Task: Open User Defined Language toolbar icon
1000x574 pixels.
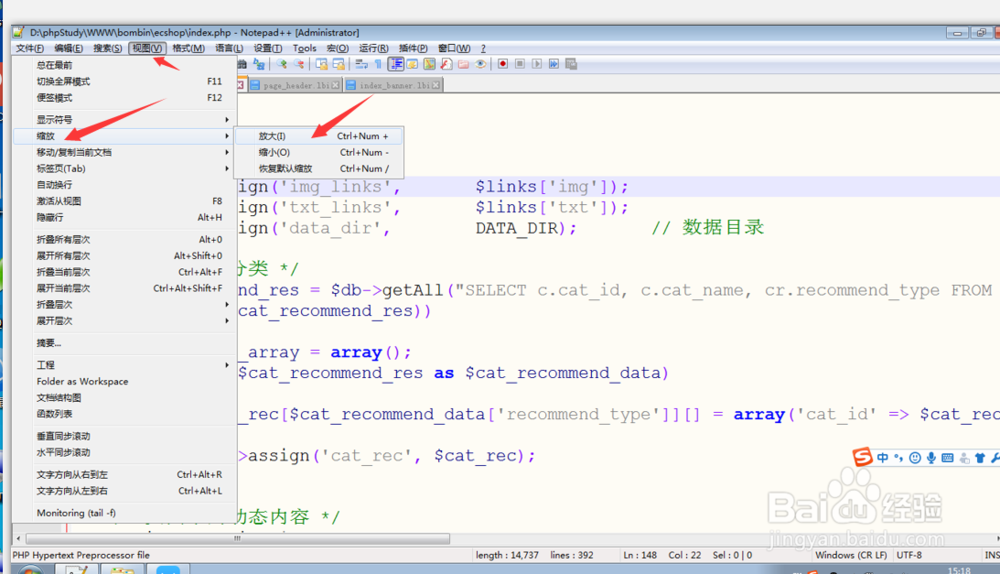Action: point(412,64)
